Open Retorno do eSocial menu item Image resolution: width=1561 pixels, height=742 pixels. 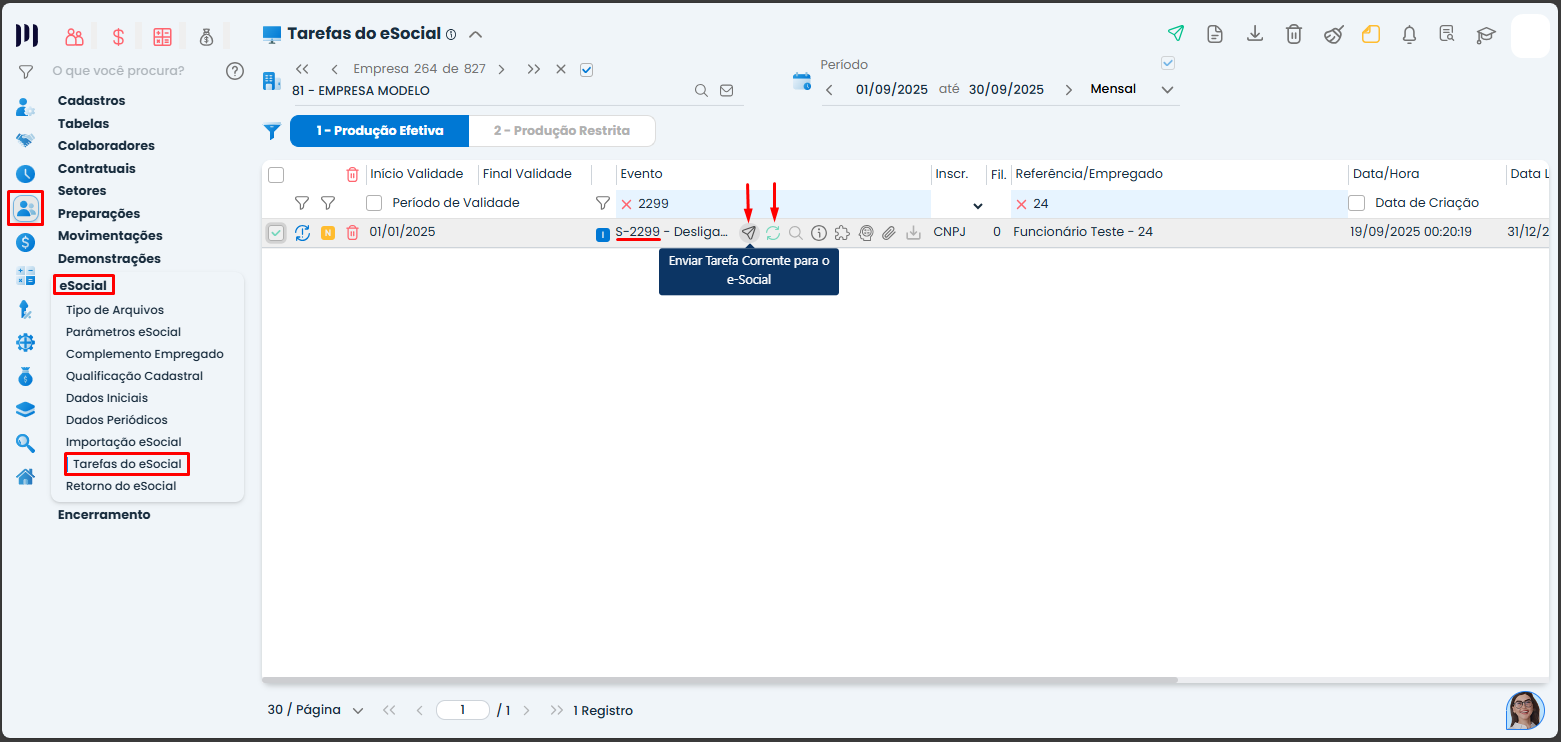120,486
